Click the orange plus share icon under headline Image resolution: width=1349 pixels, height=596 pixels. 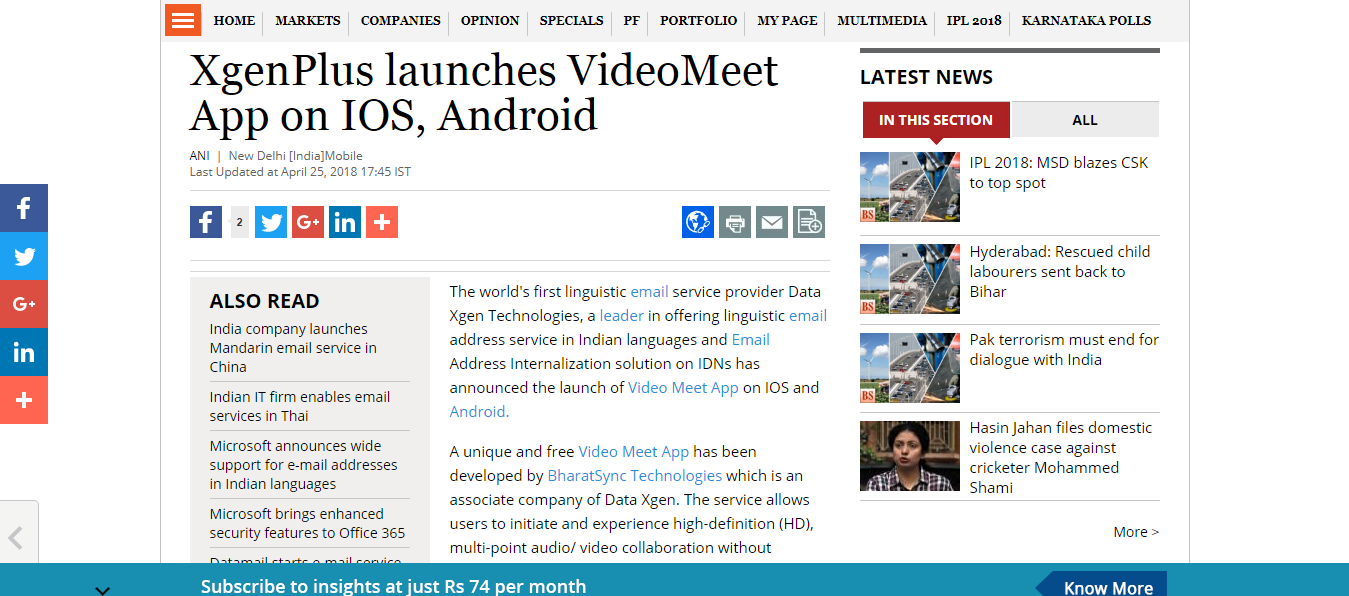382,222
